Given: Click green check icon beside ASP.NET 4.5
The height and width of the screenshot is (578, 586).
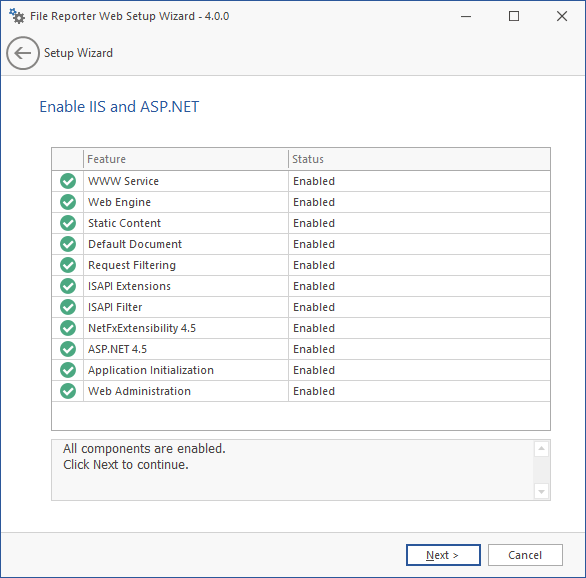Looking at the screenshot, I should click(68, 349).
